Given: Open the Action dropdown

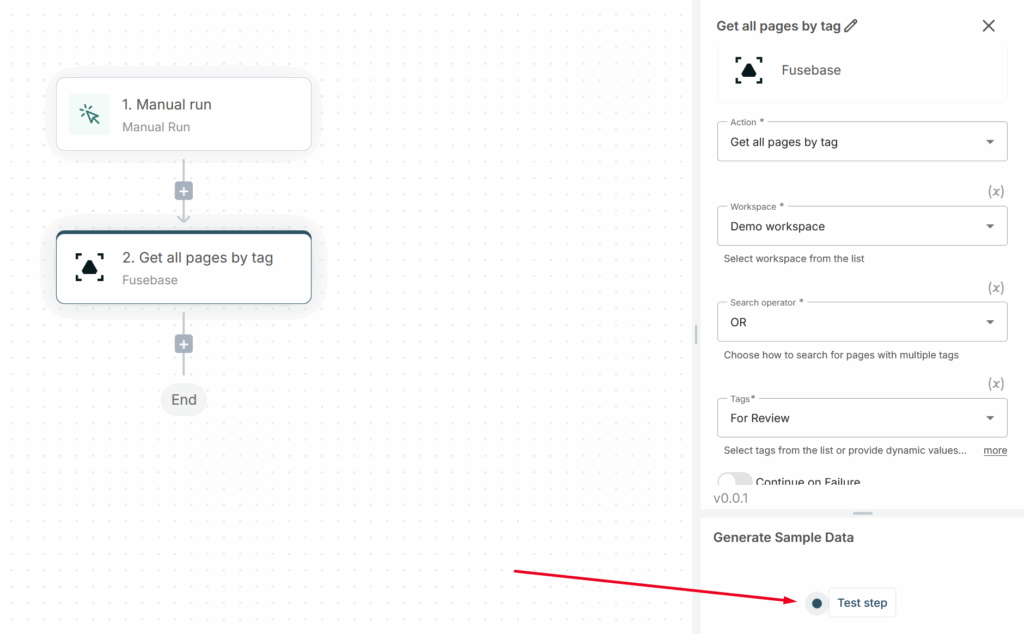Looking at the screenshot, I should (861, 142).
